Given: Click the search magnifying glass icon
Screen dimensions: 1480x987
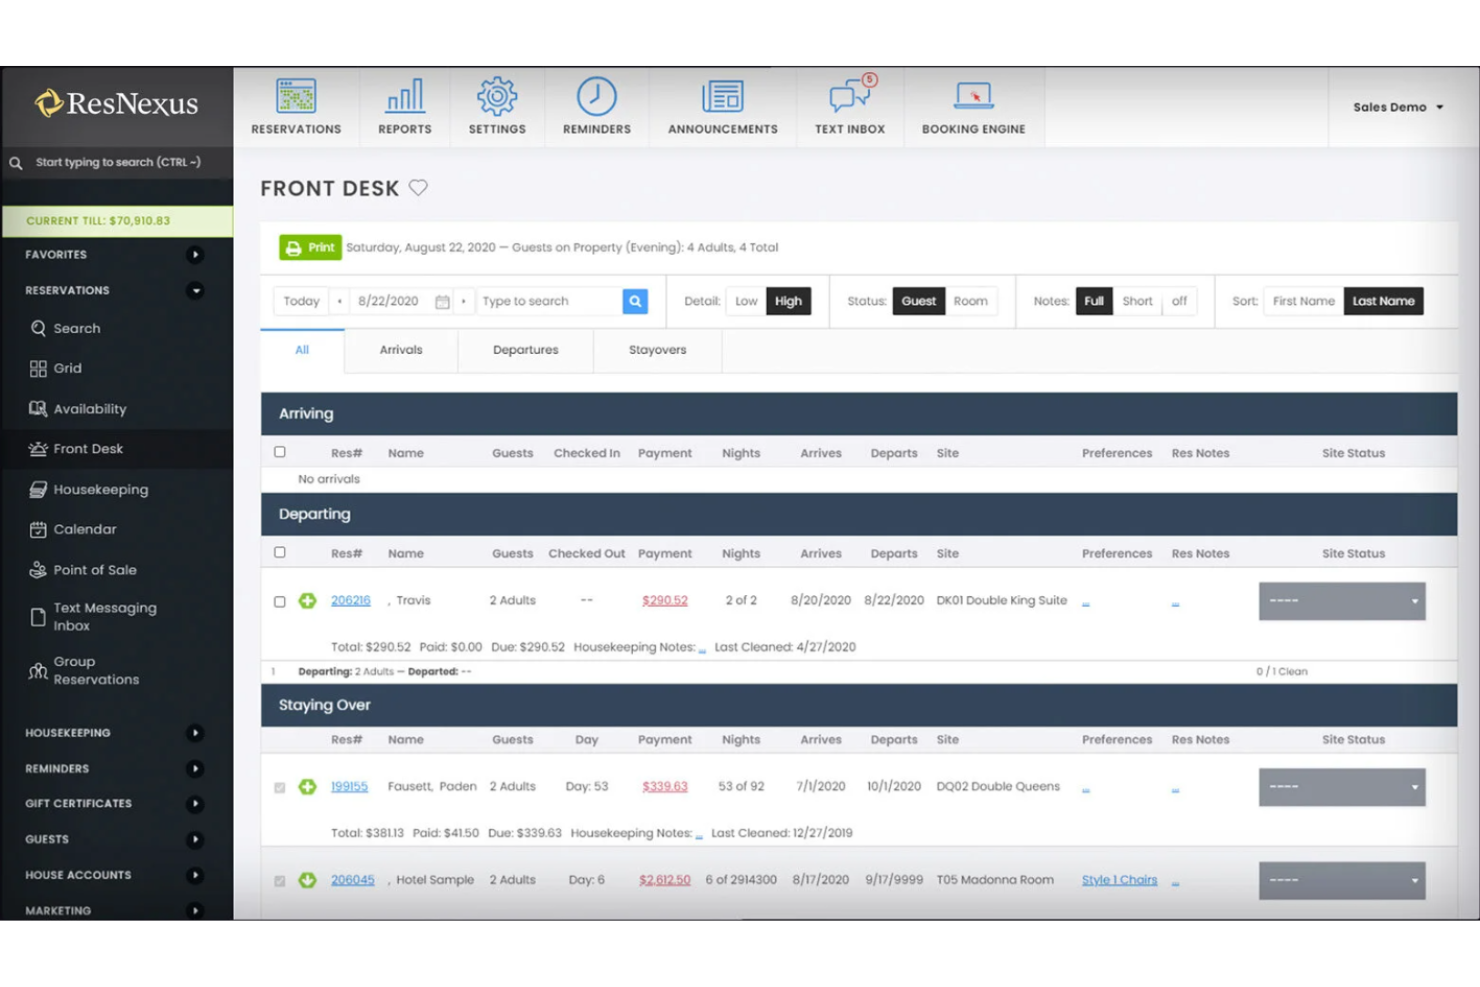Looking at the screenshot, I should [635, 301].
